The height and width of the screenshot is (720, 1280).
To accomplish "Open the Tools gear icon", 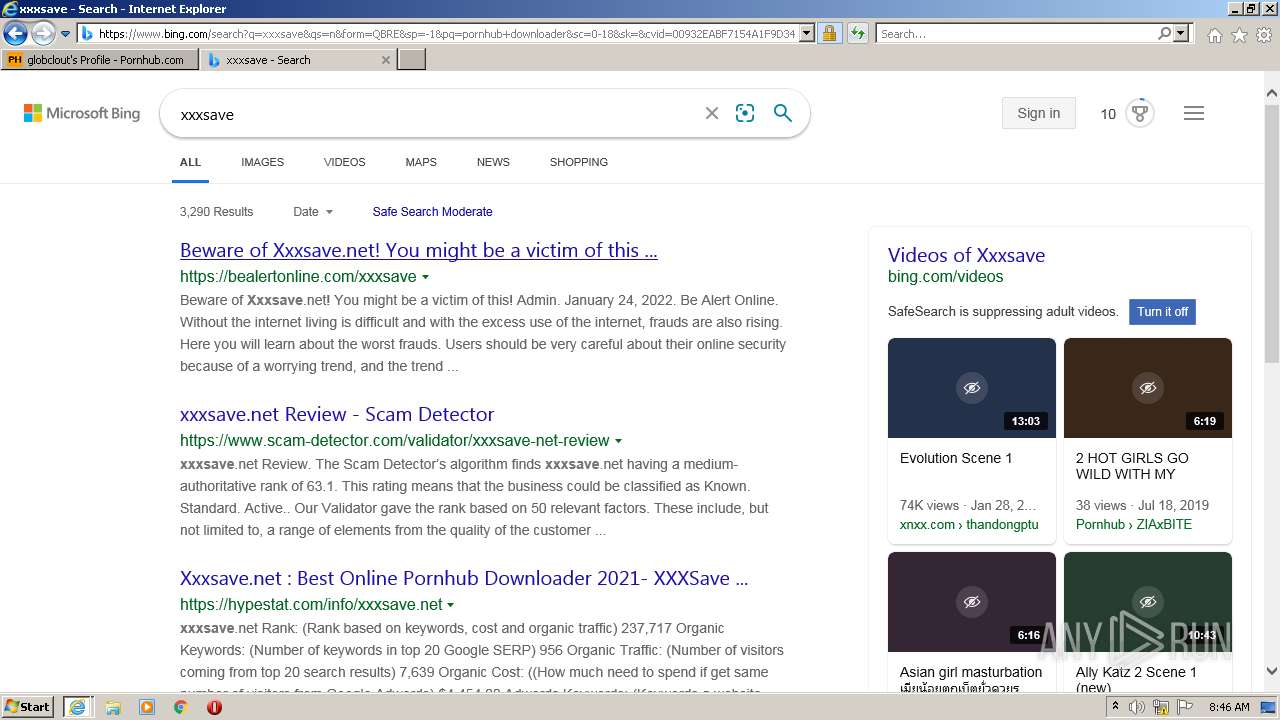I will point(1264,35).
